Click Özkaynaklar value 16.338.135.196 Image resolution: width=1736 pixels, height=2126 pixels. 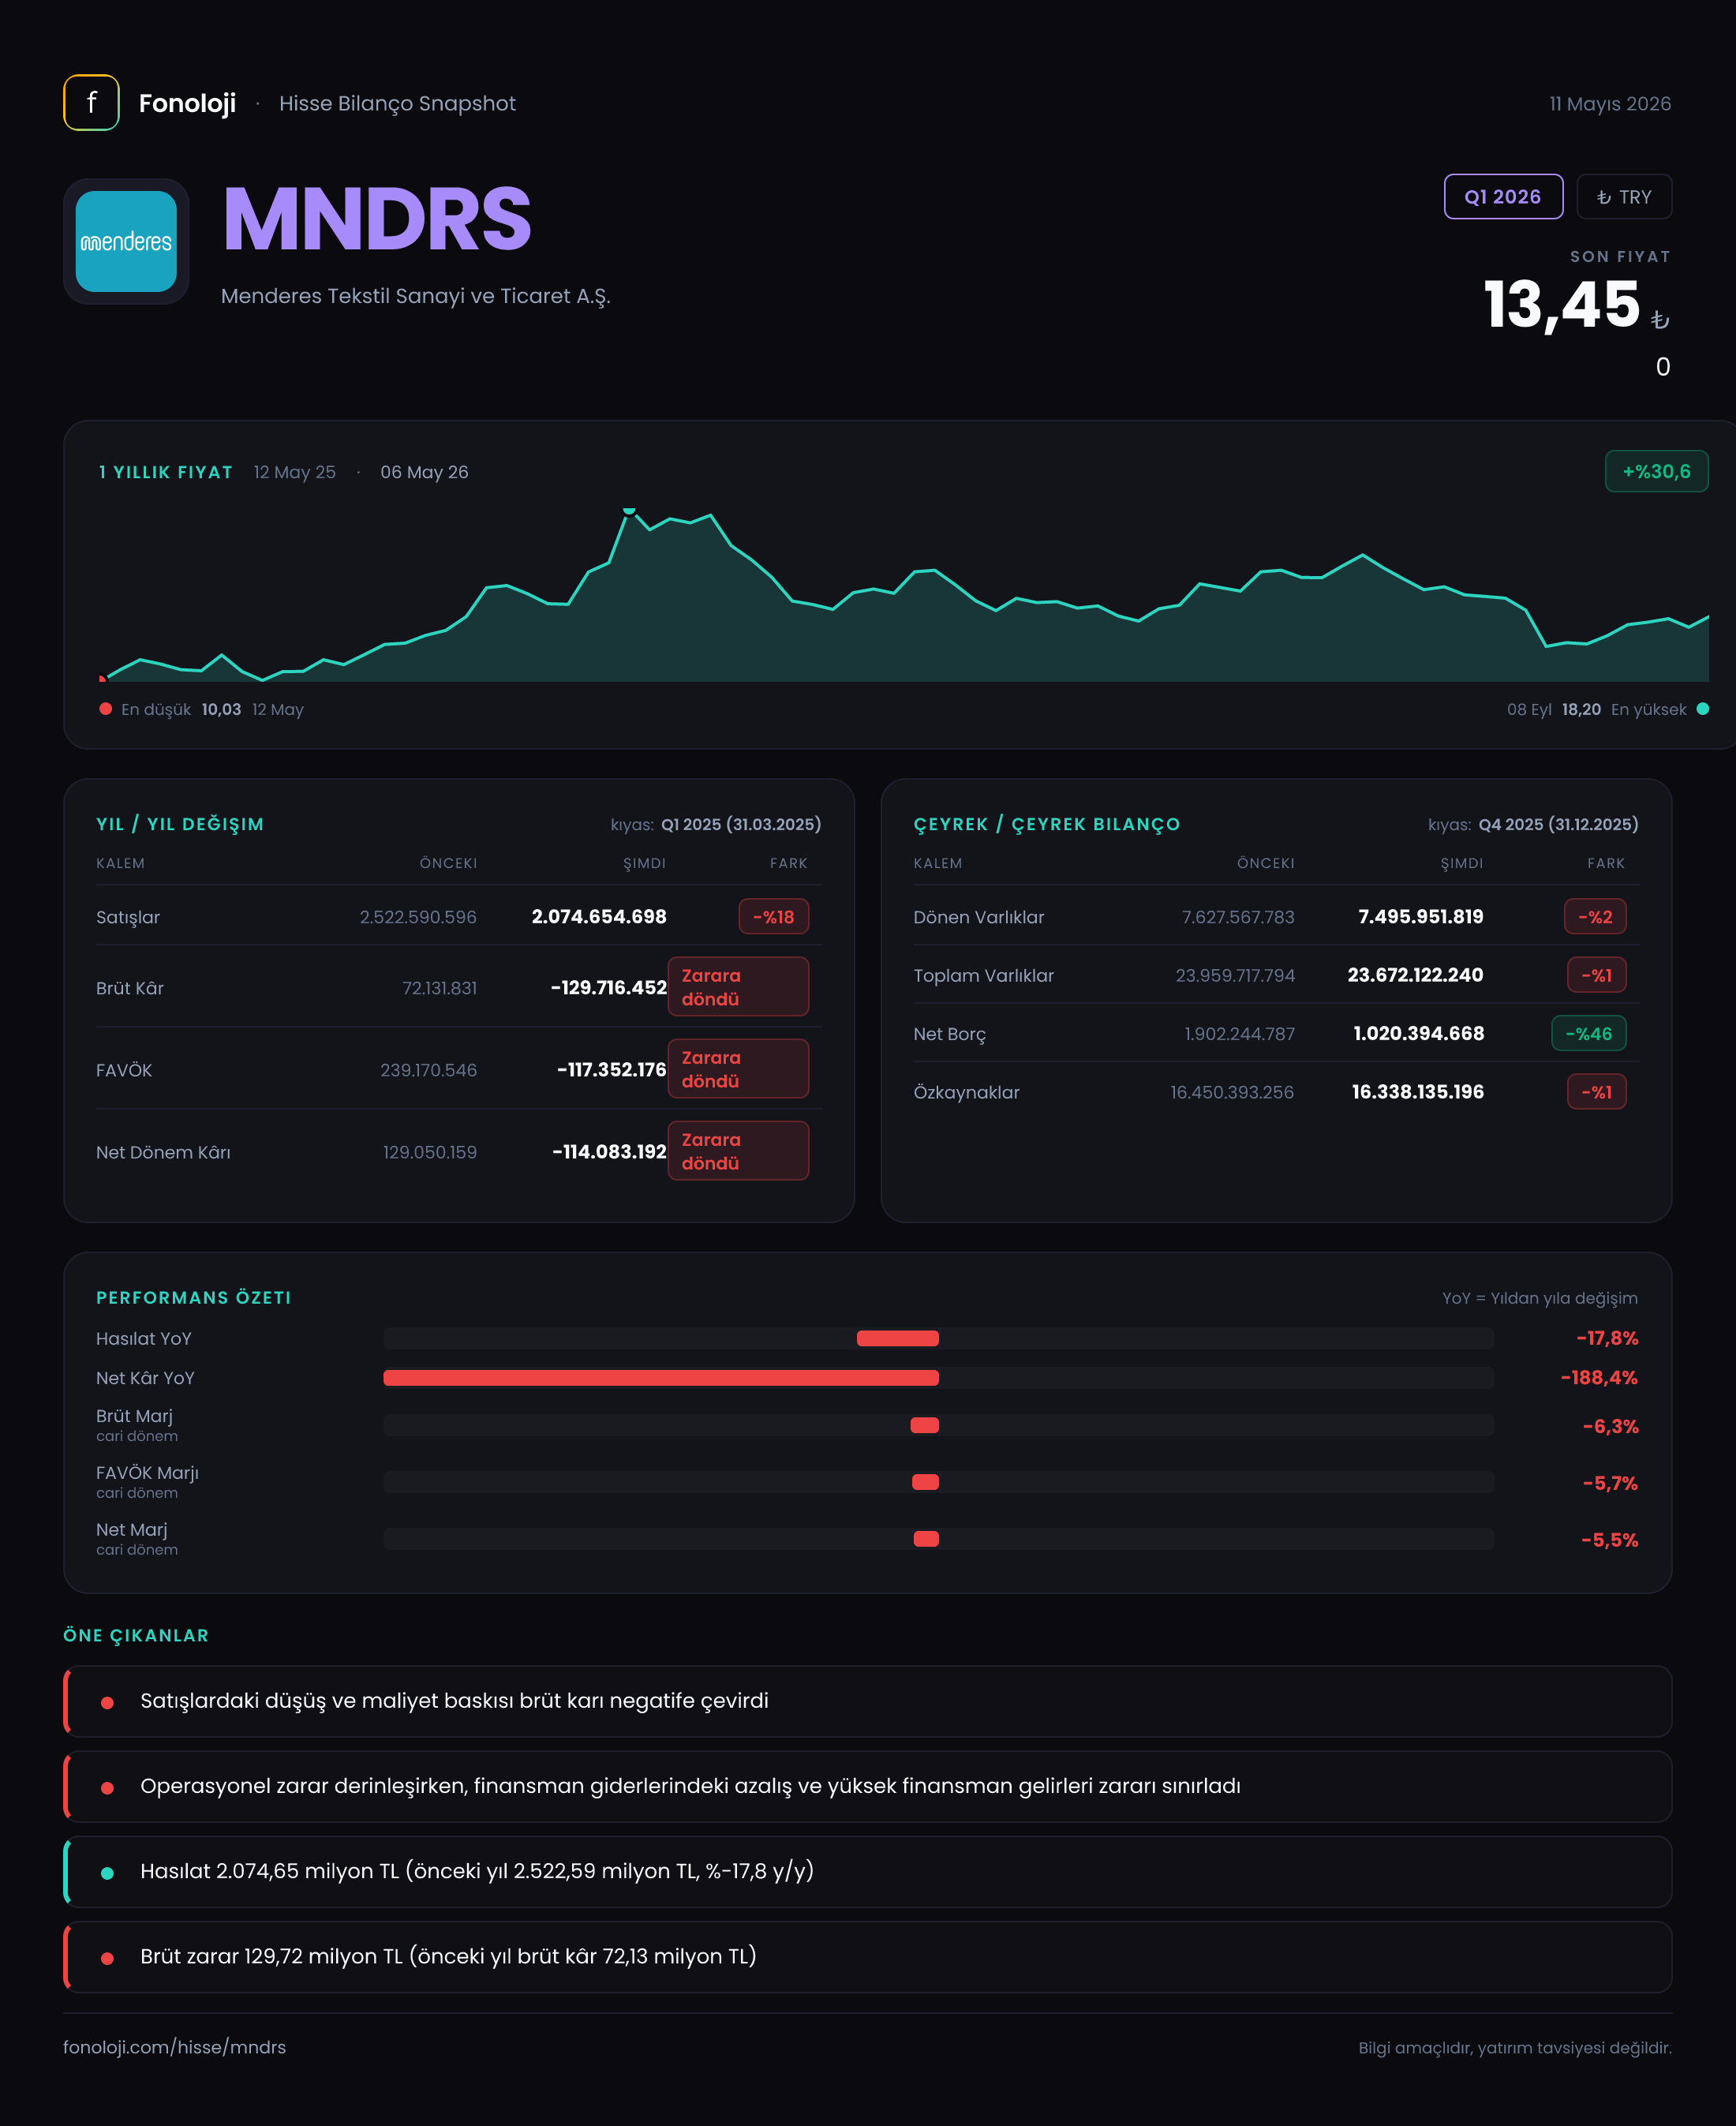[1417, 1092]
